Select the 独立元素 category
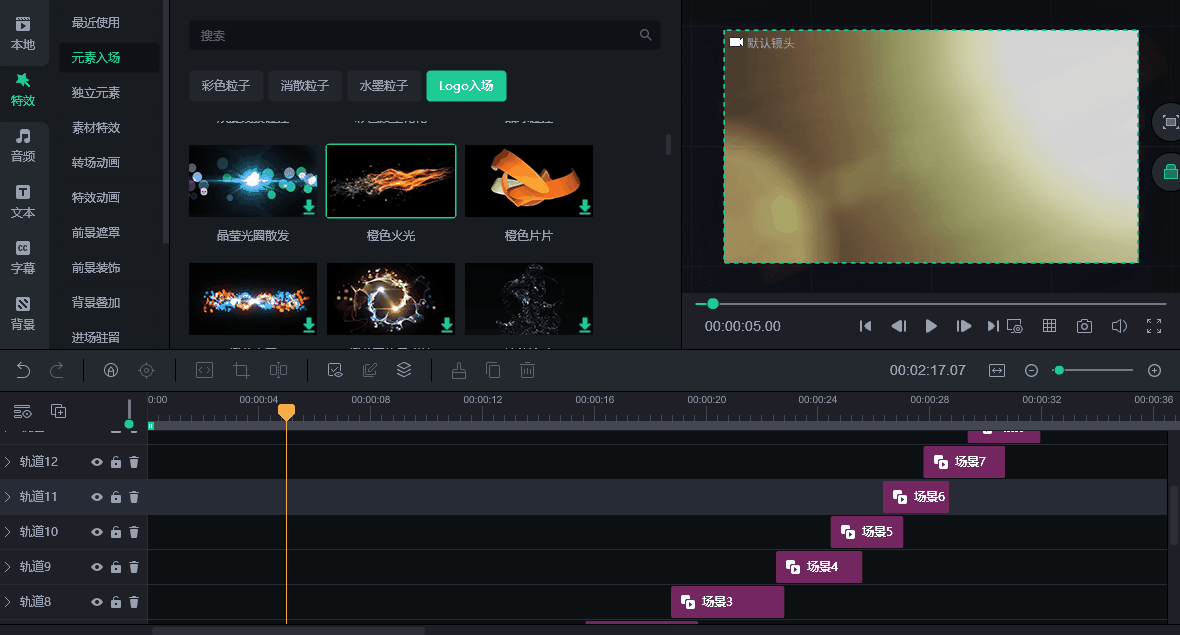1180x635 pixels. point(96,93)
